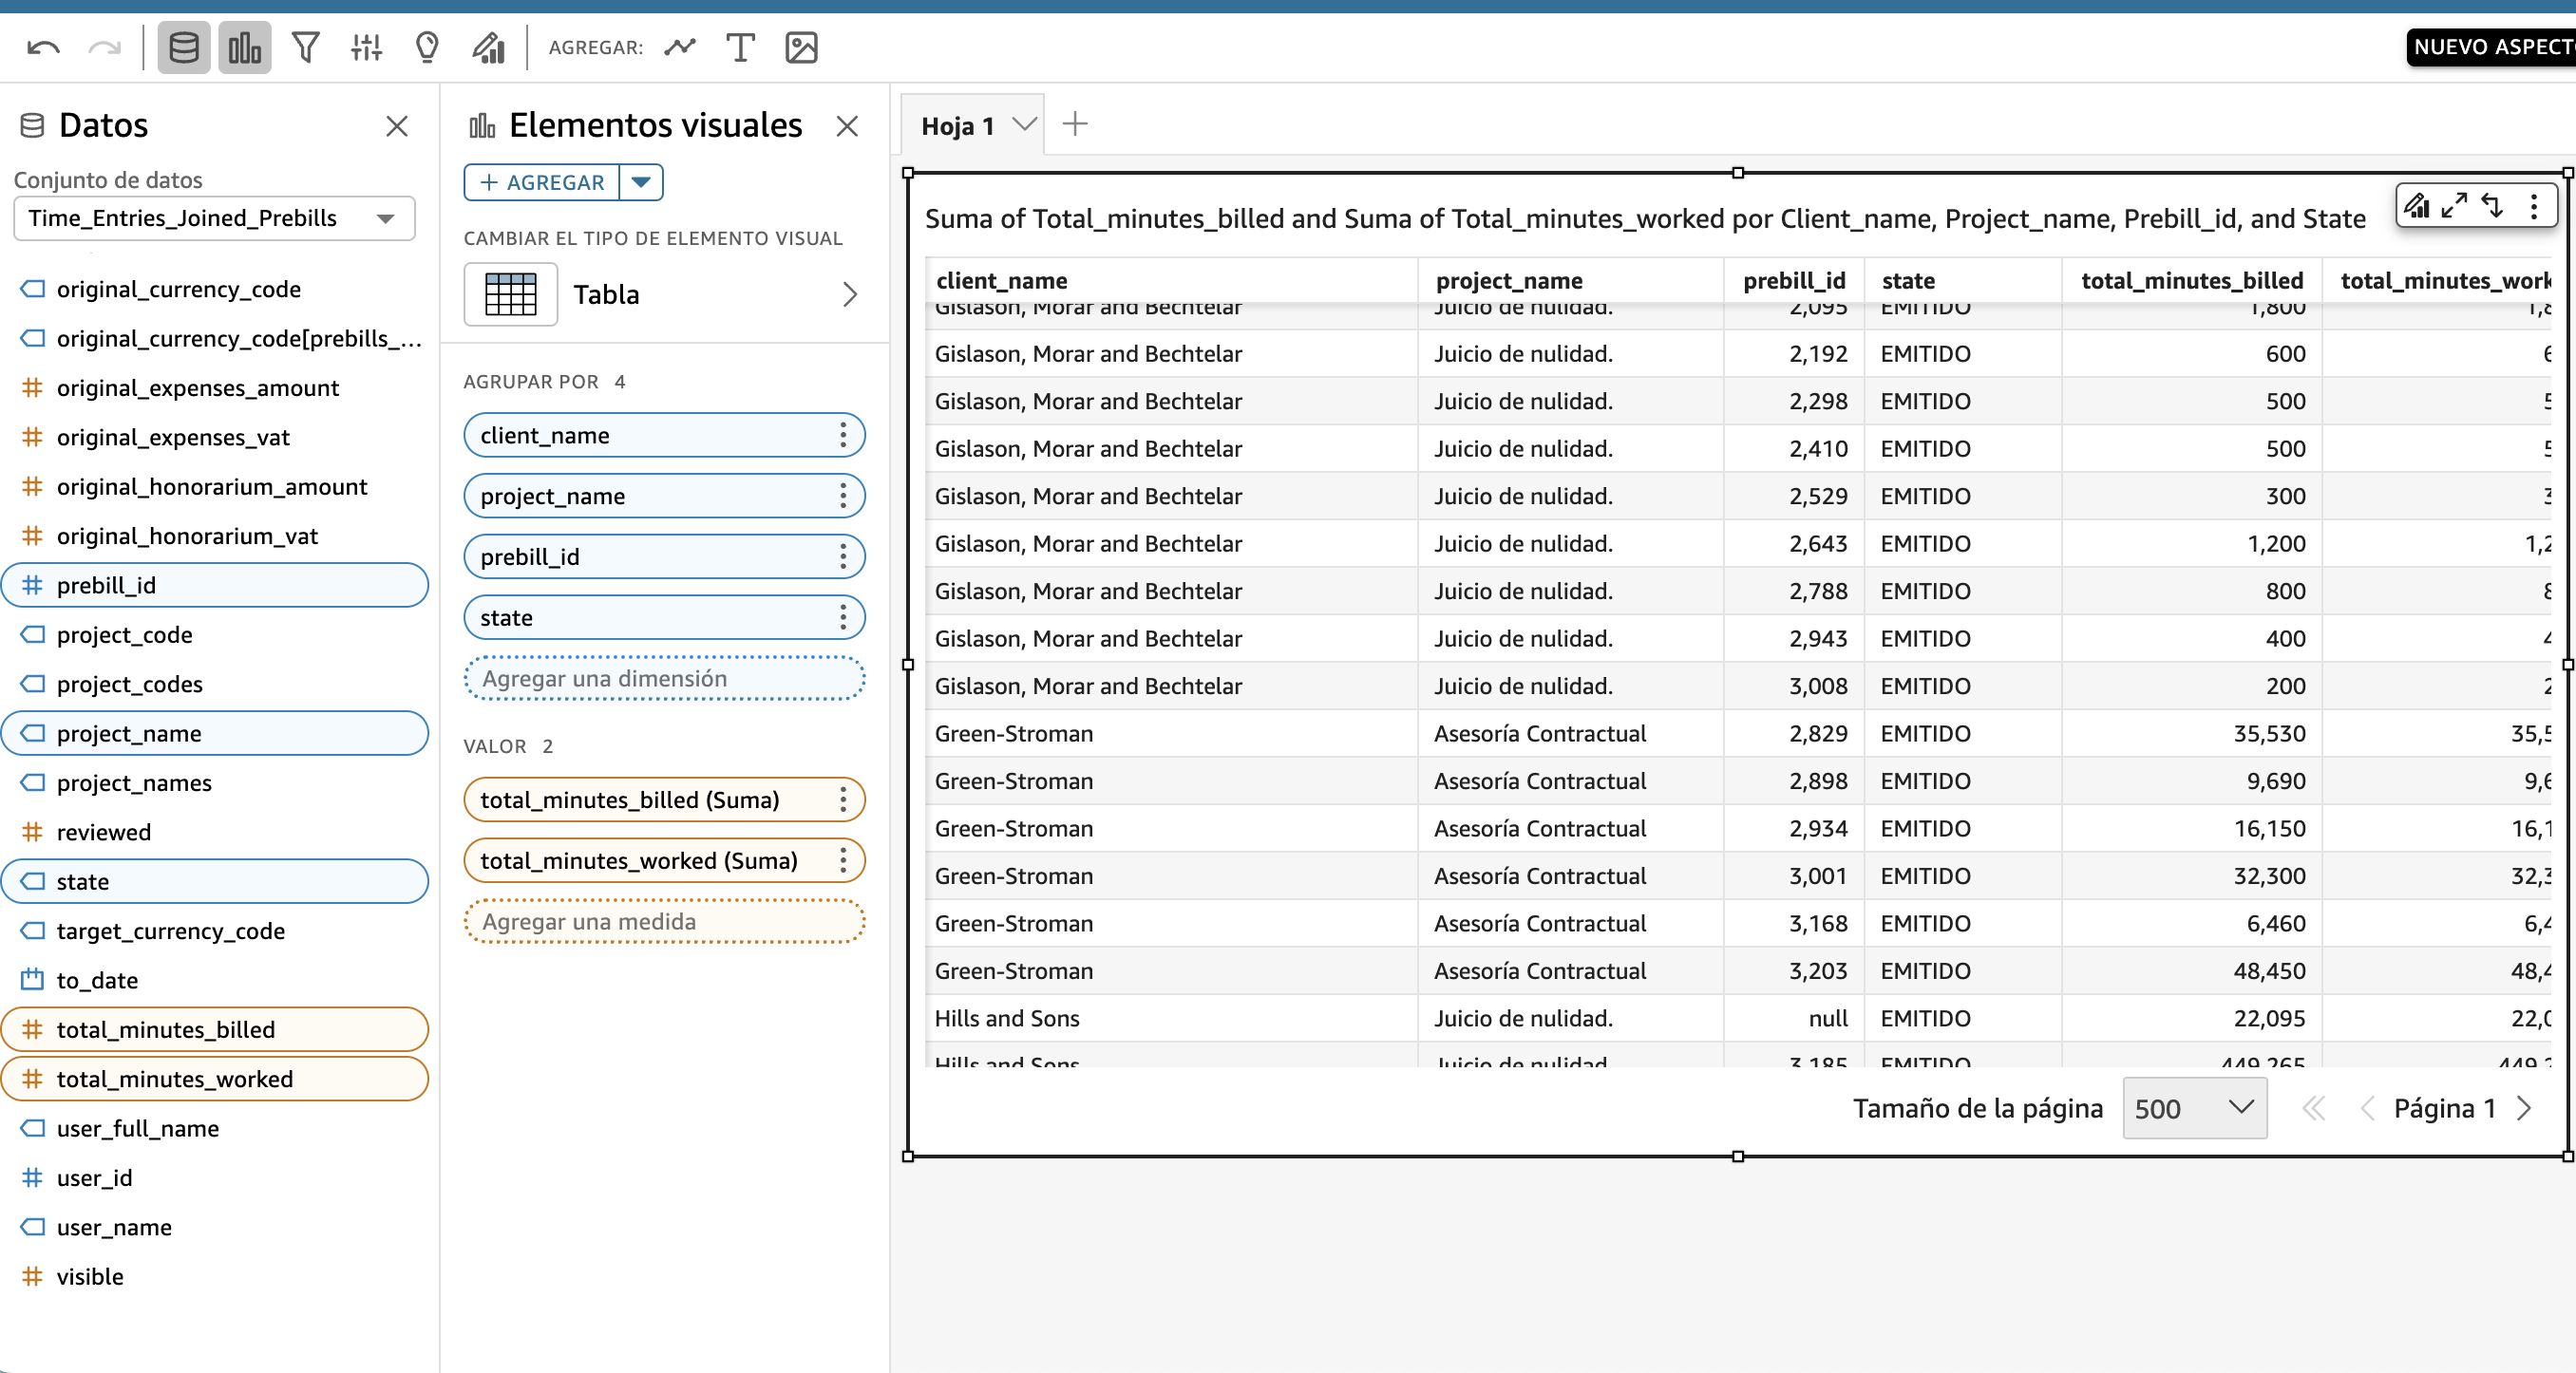Image resolution: width=2576 pixels, height=1373 pixels.
Task: Select total_minutes_billed field in data list
Action: point(214,1030)
